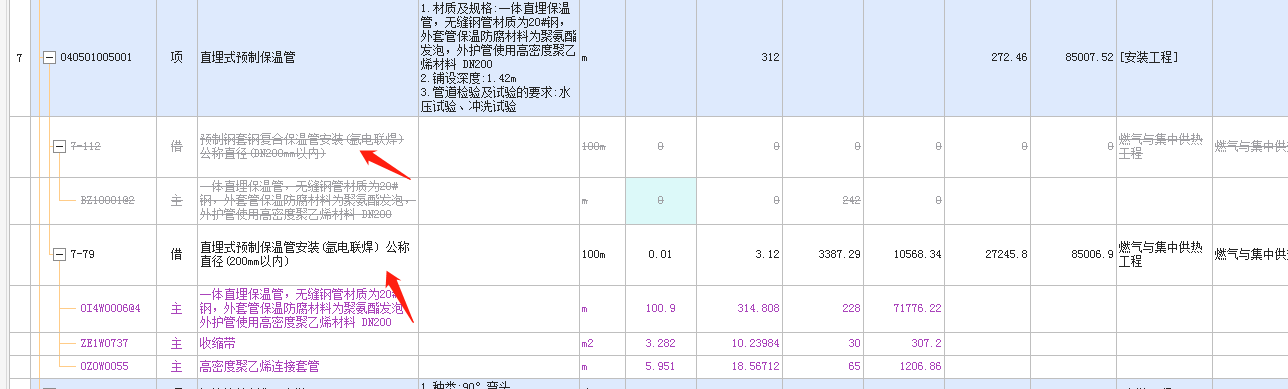Click the [安装工程] category cell

pyautogui.click(x=1163, y=58)
